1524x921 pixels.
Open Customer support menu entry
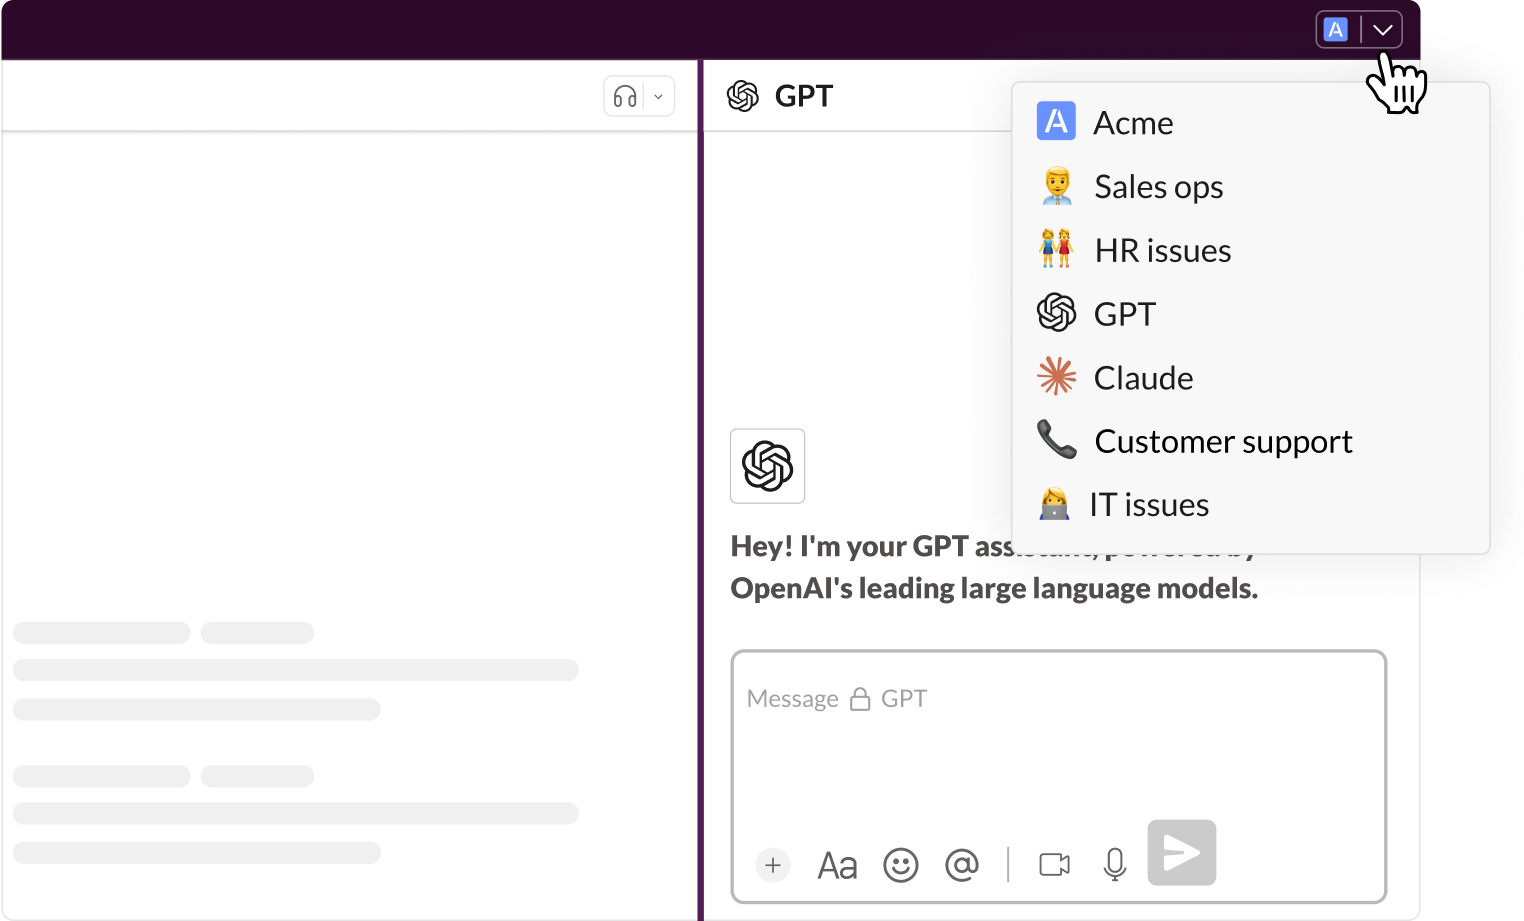[1250, 441]
